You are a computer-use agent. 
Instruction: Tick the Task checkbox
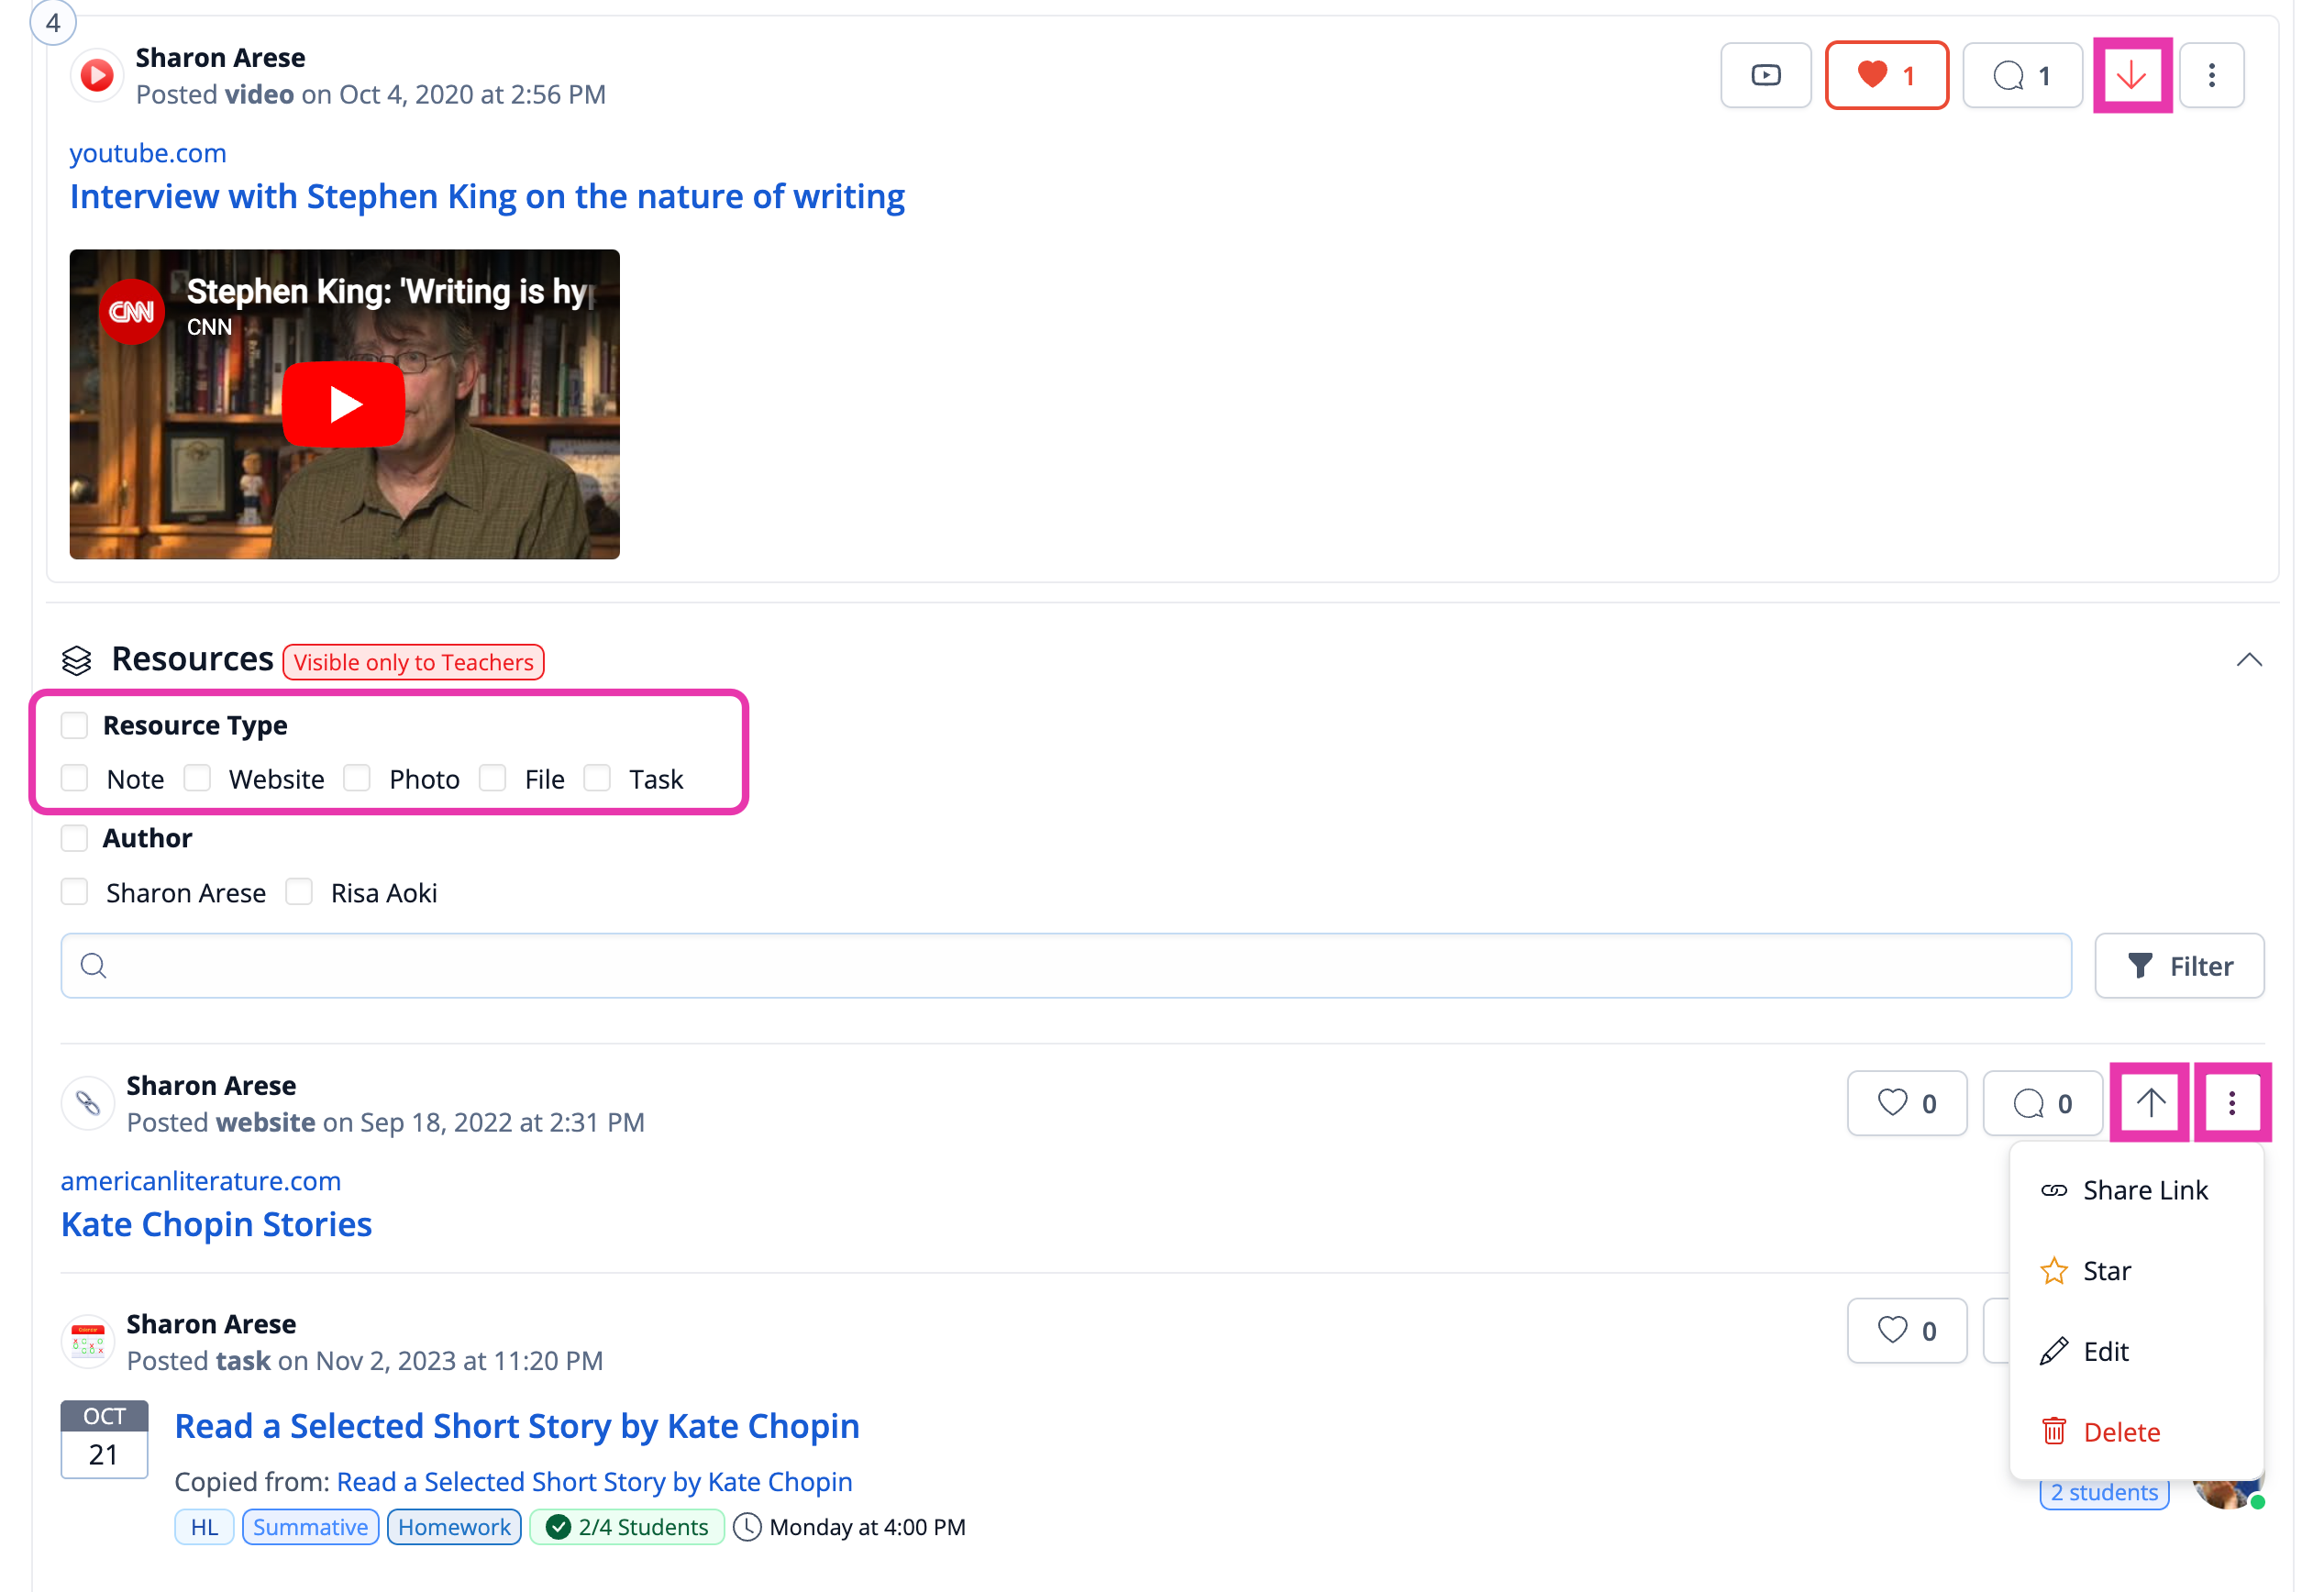click(597, 778)
